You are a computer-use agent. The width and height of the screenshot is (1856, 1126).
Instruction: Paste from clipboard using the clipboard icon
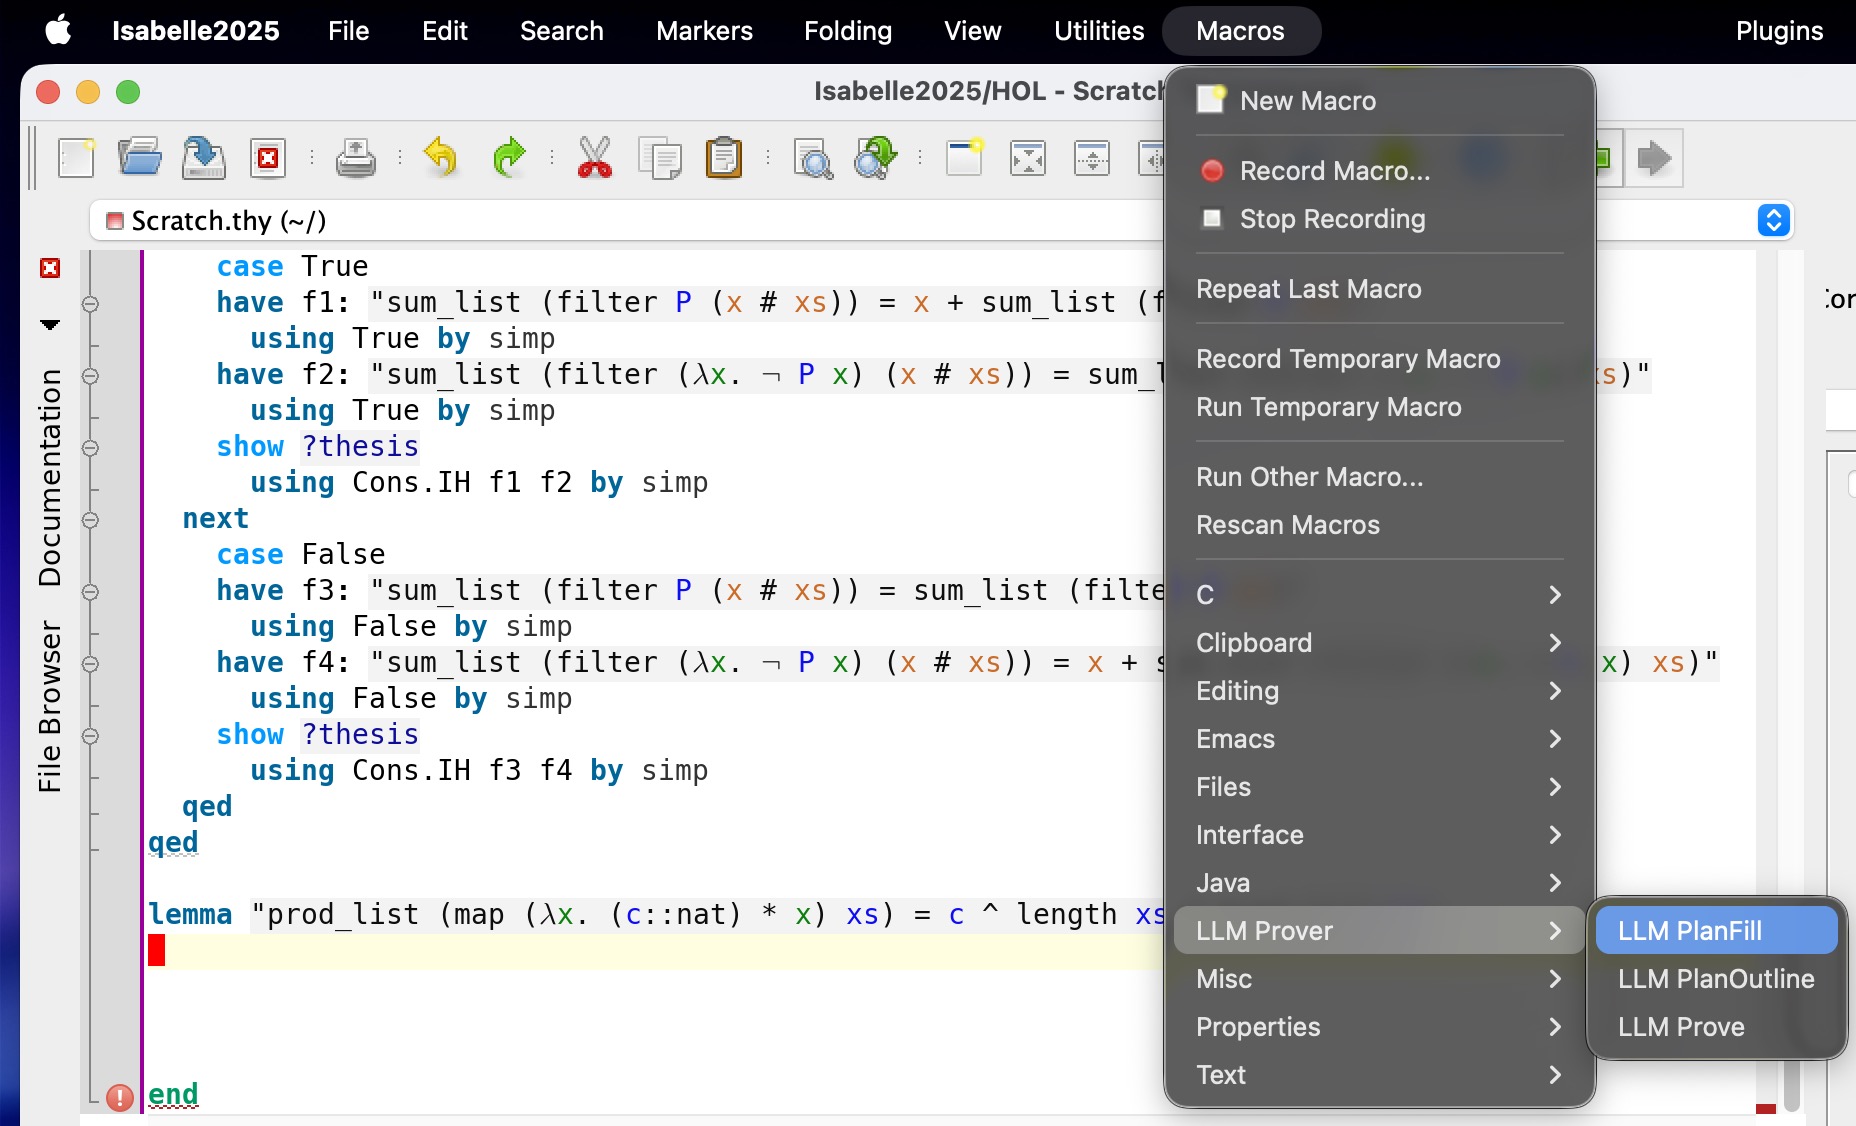[x=723, y=158]
